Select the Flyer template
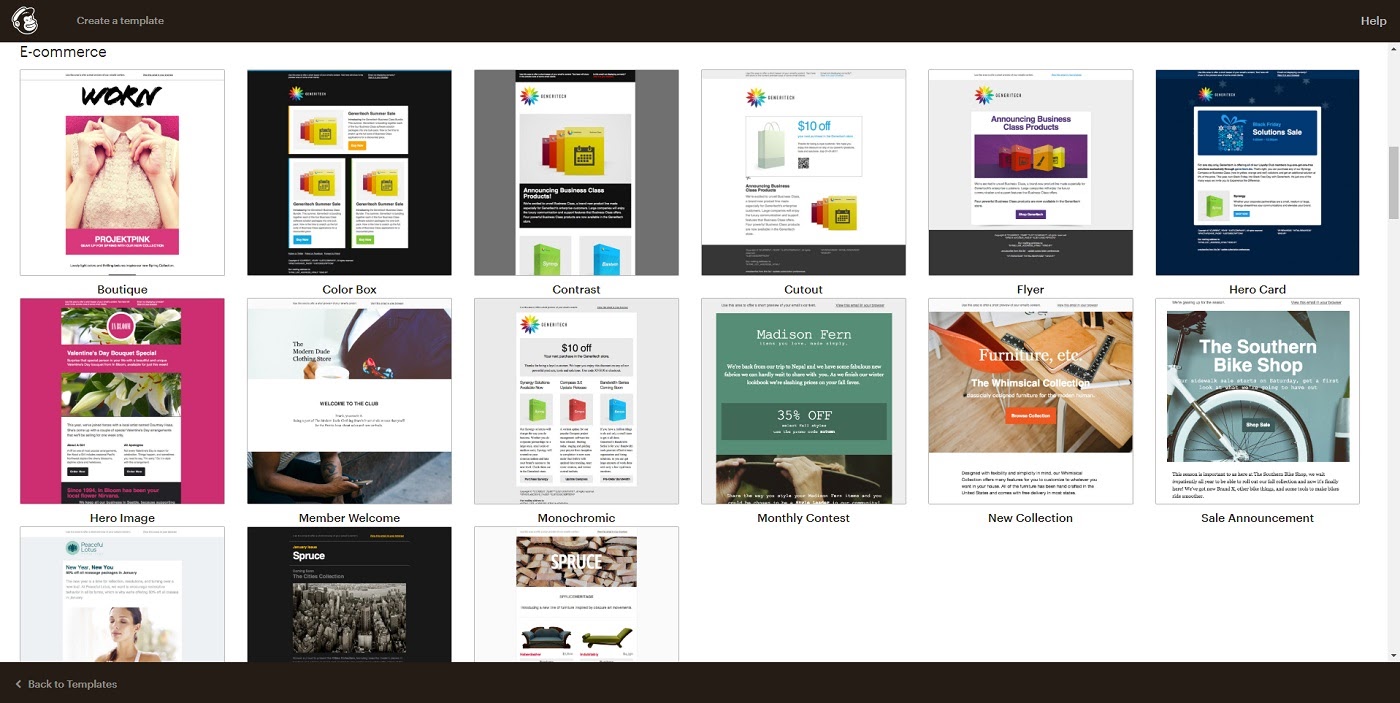Viewport: 1400px width, 703px height. (x=1030, y=171)
